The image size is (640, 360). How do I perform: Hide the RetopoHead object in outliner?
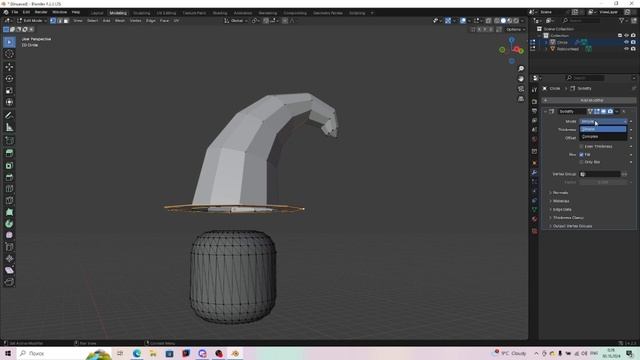click(x=627, y=49)
